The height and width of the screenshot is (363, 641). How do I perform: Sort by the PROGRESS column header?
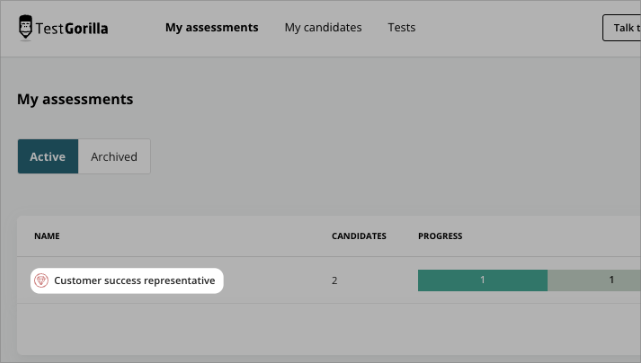pyautogui.click(x=440, y=236)
